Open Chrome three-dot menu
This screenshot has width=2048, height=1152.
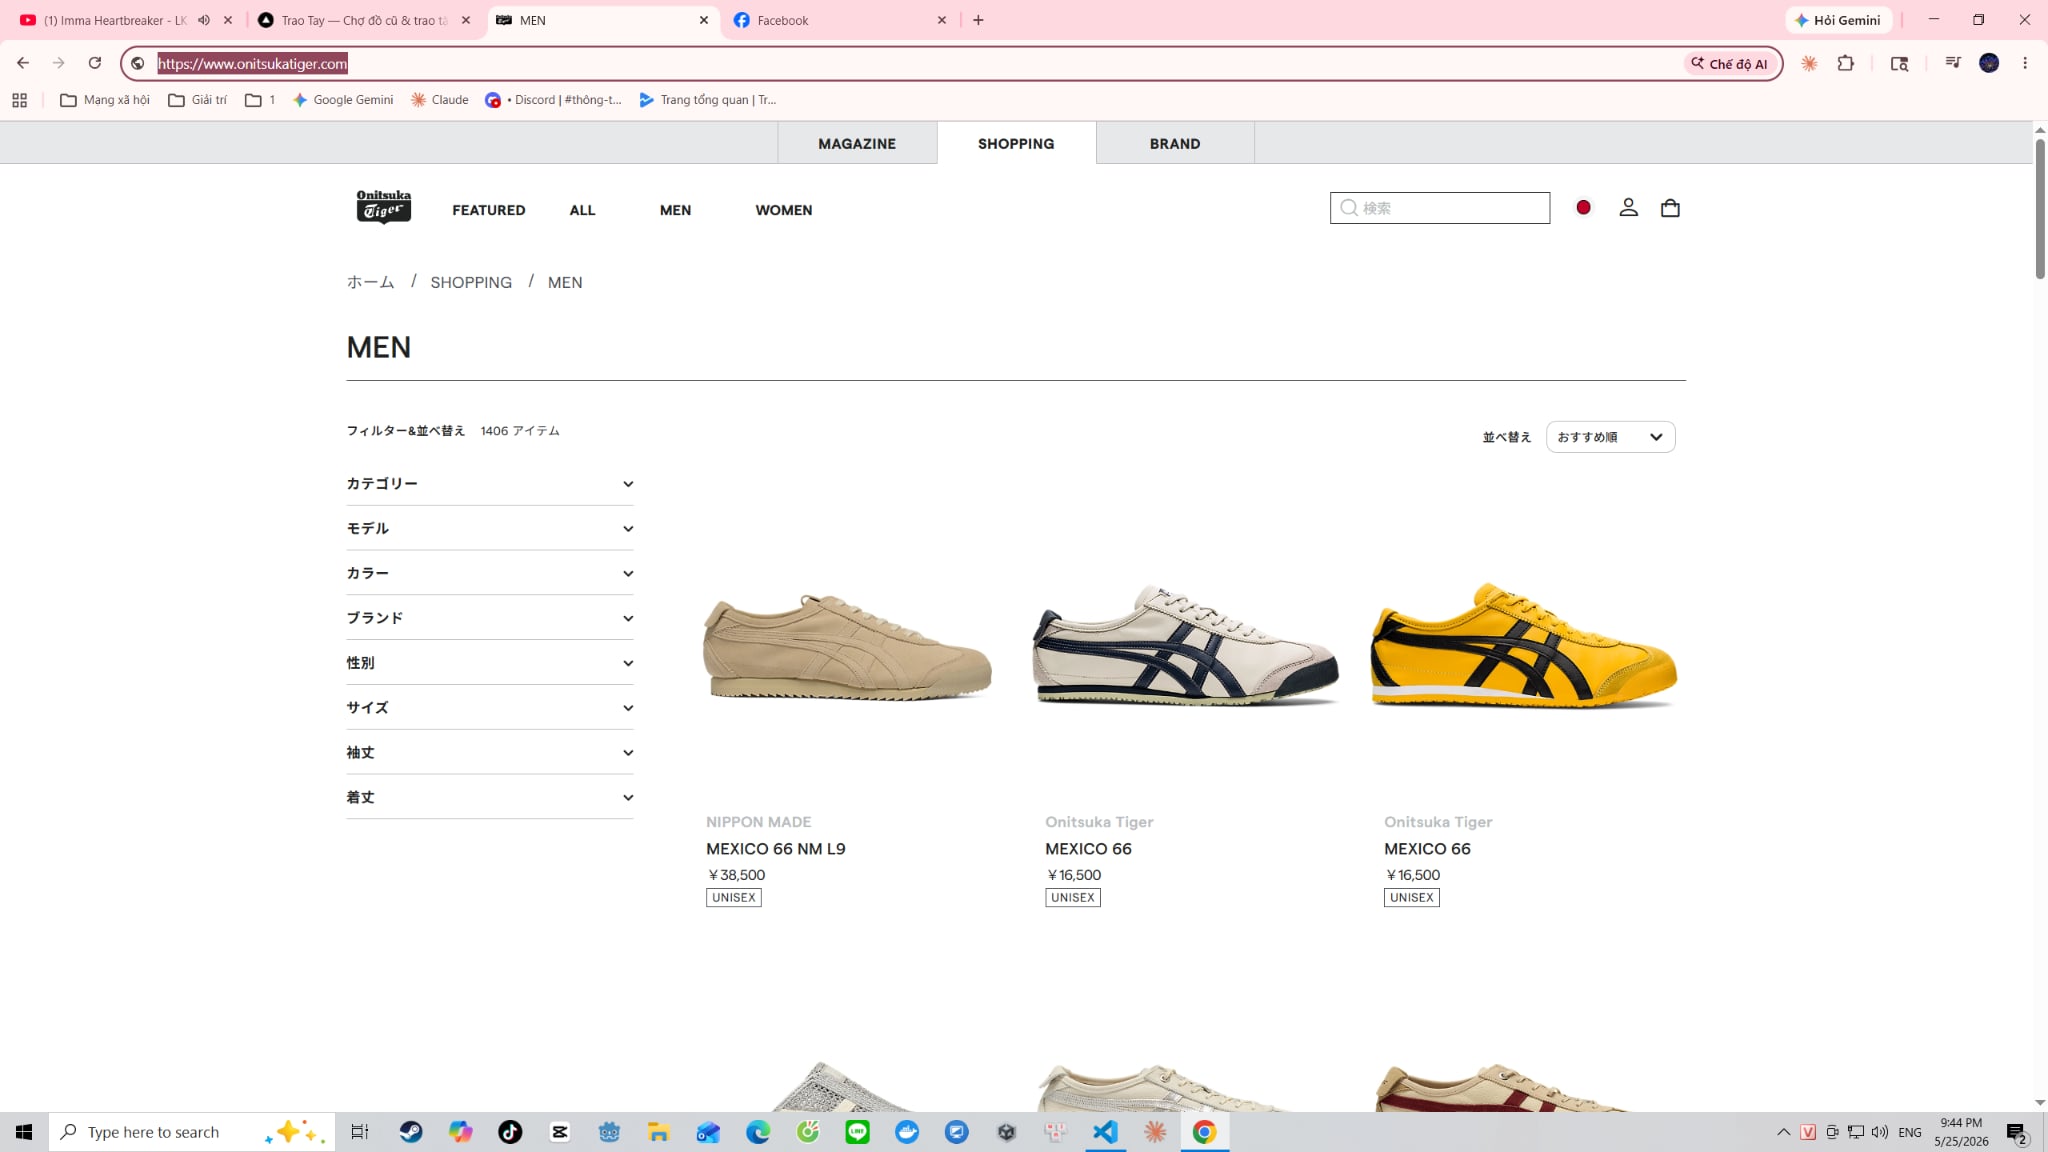click(x=2025, y=63)
